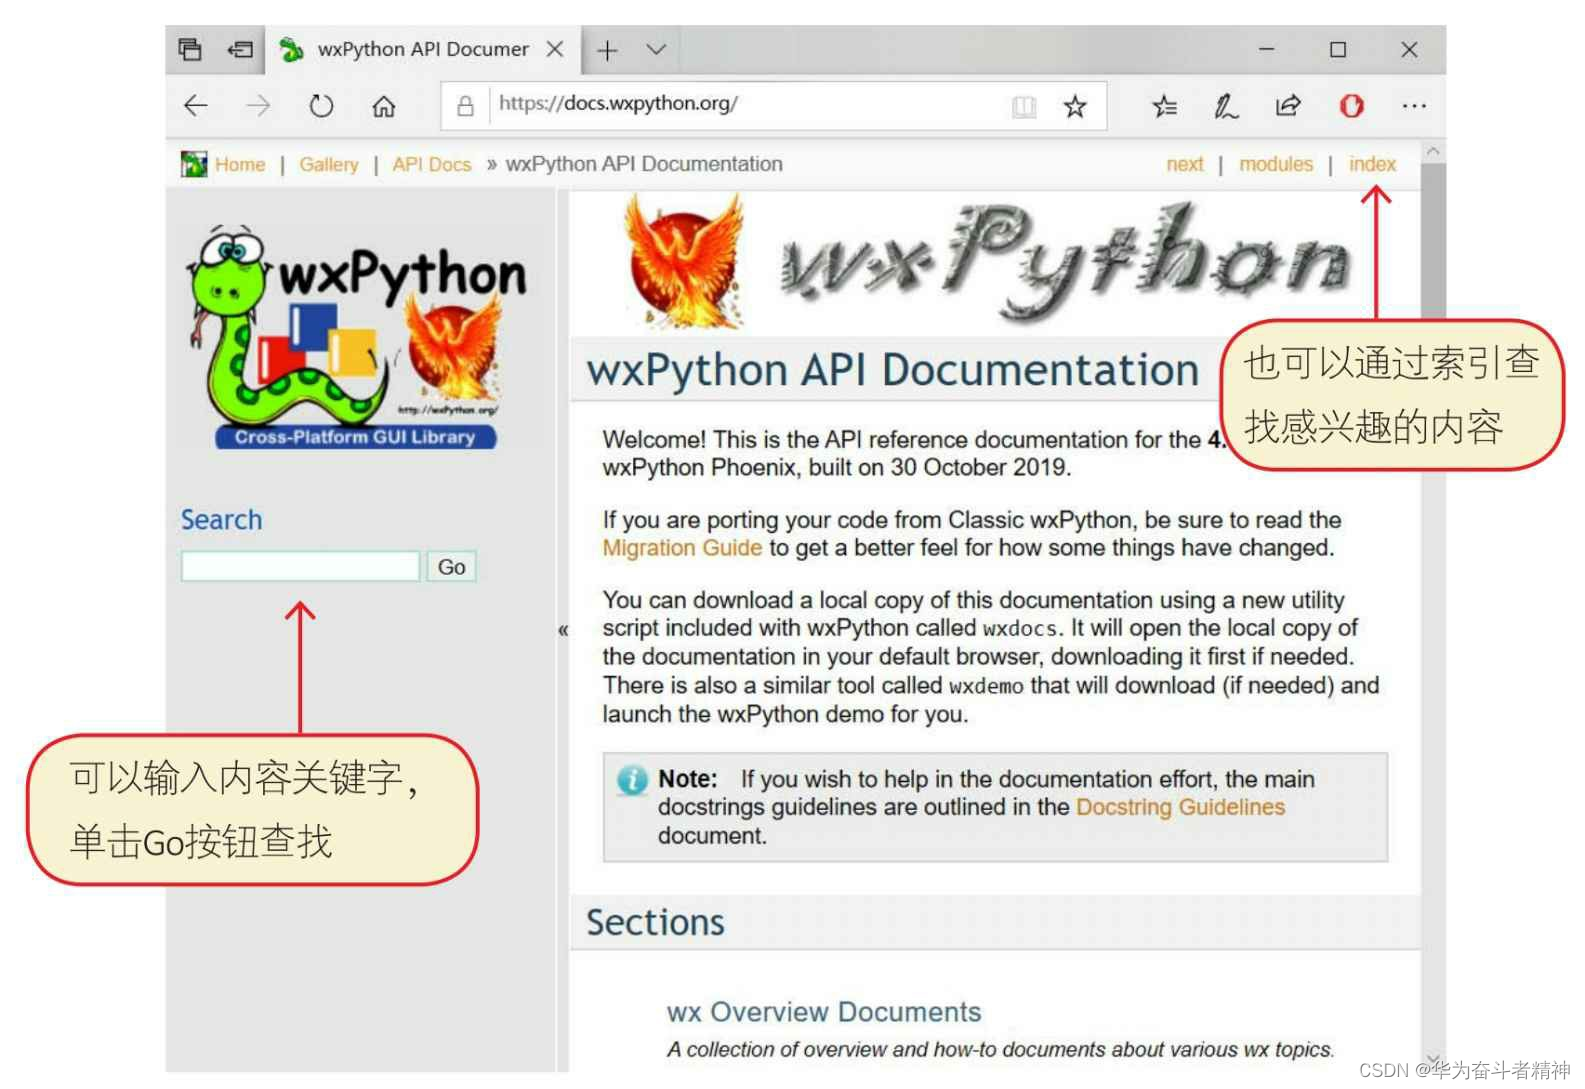Open the favorites hub icon

(1164, 106)
